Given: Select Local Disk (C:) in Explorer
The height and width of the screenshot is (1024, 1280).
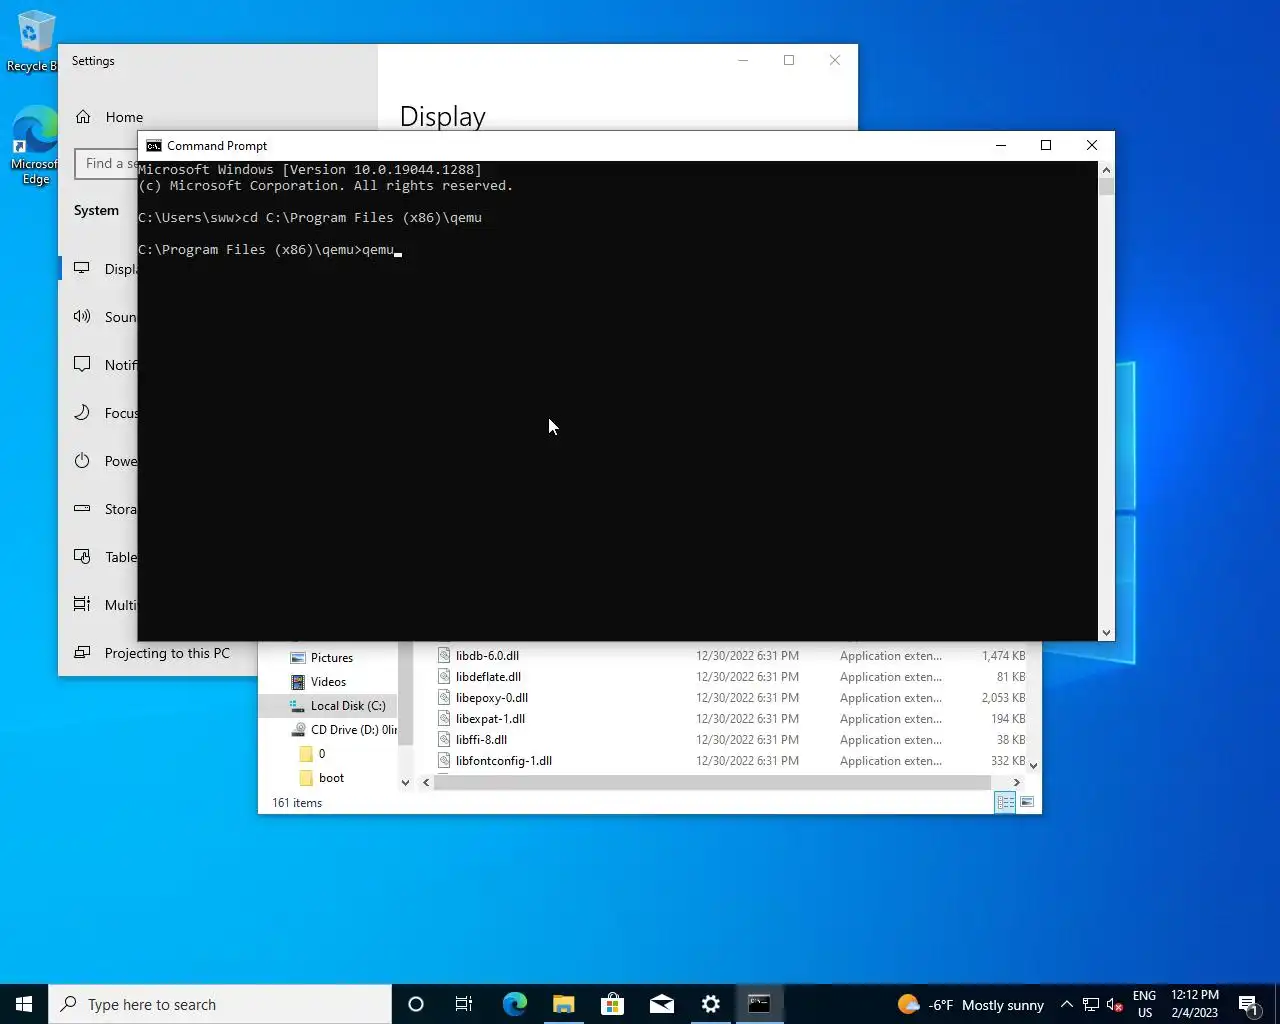Looking at the screenshot, I should pos(338,706).
